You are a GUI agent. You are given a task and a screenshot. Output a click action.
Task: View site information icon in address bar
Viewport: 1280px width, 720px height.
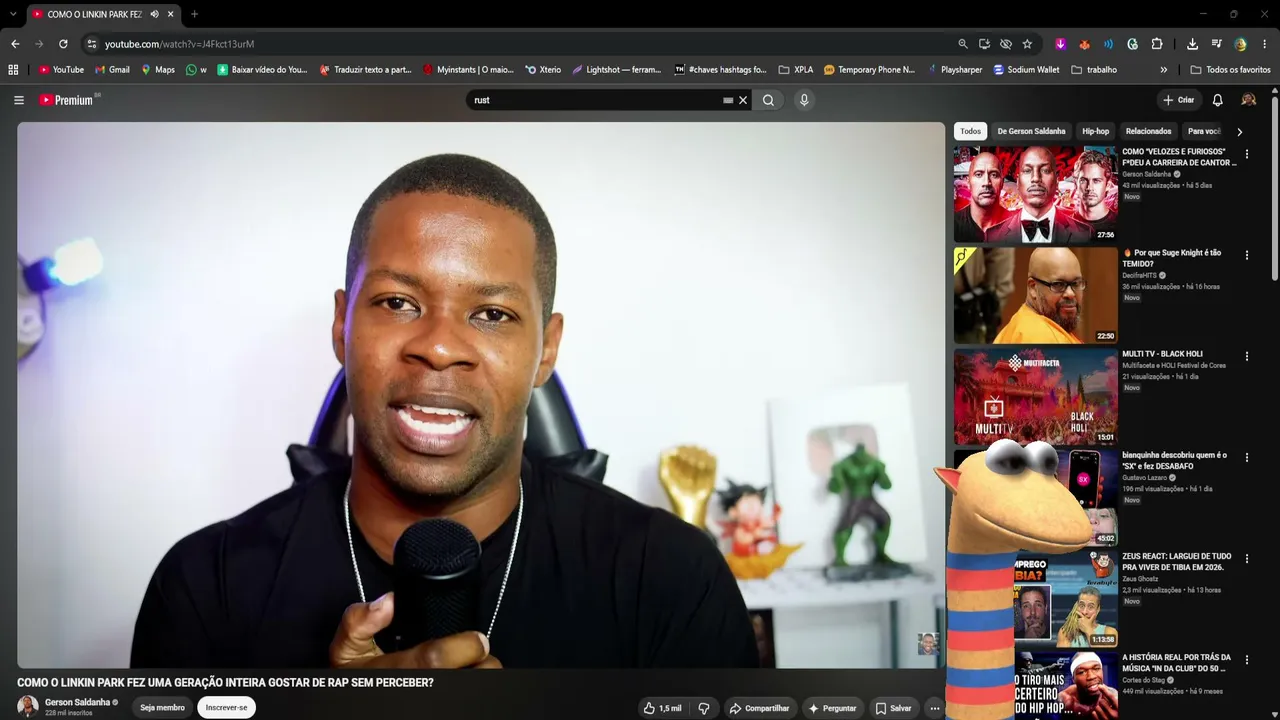(91, 44)
